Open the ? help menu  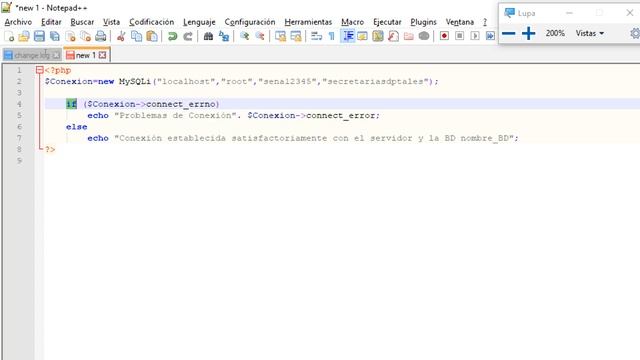[485, 22]
